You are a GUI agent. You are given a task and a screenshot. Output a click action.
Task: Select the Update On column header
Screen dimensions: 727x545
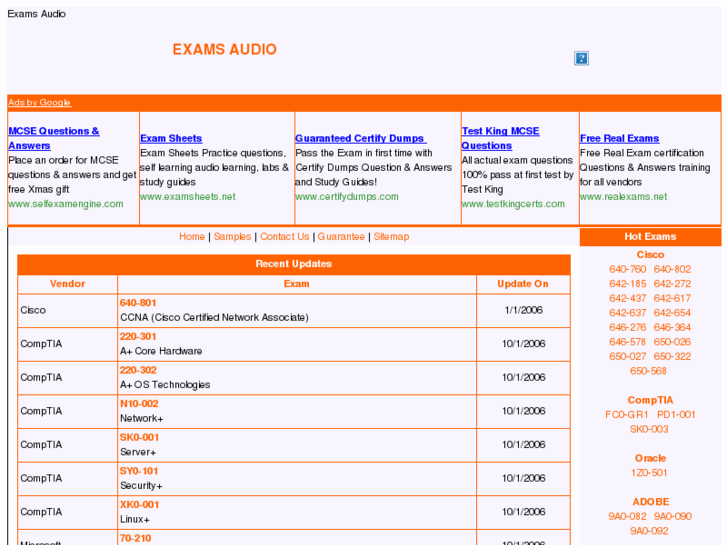click(523, 284)
